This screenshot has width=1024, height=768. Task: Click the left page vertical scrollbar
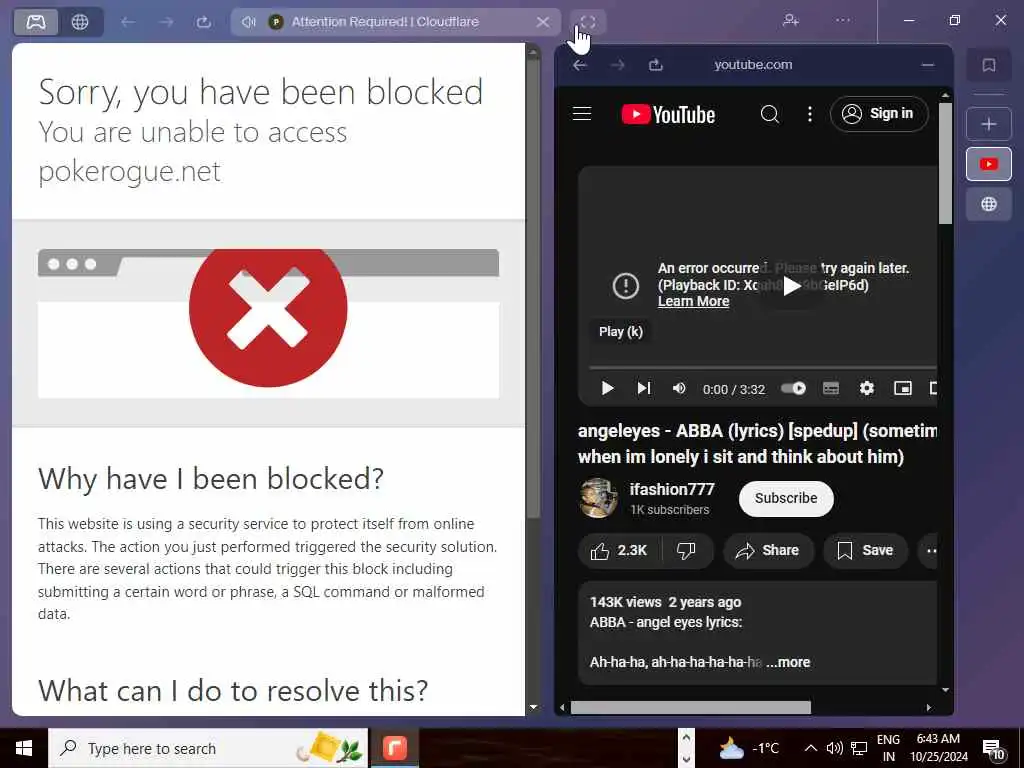(533, 287)
